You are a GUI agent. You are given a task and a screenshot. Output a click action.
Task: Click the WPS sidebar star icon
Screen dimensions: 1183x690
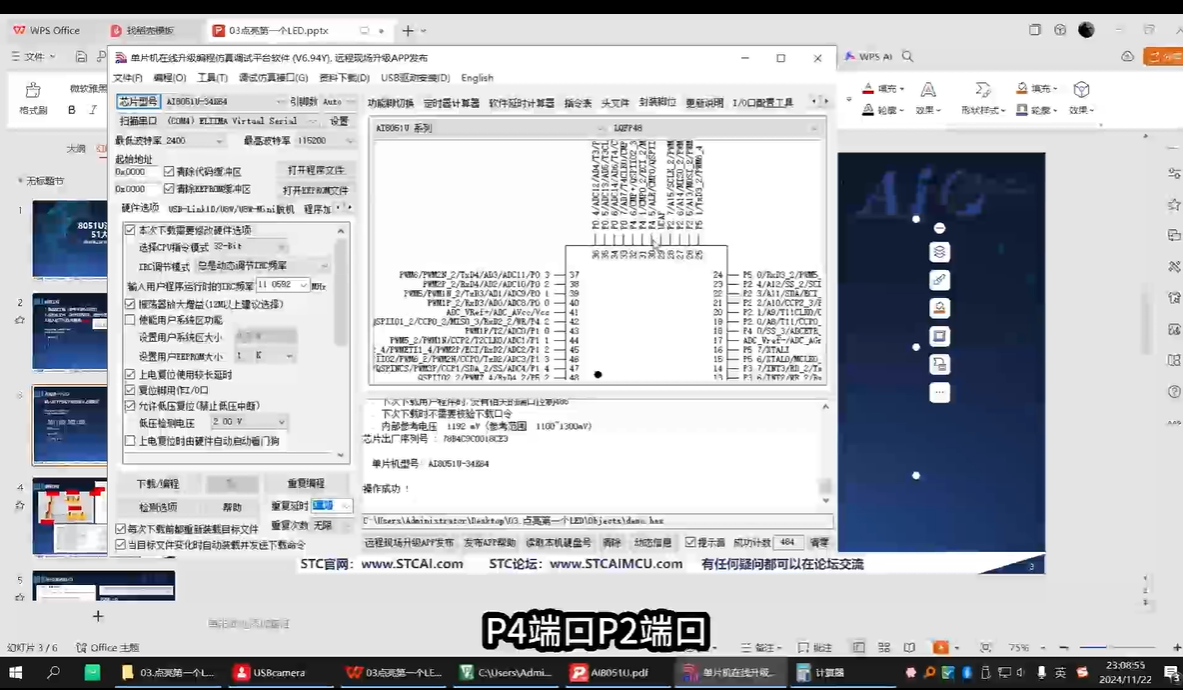click(x=1174, y=204)
